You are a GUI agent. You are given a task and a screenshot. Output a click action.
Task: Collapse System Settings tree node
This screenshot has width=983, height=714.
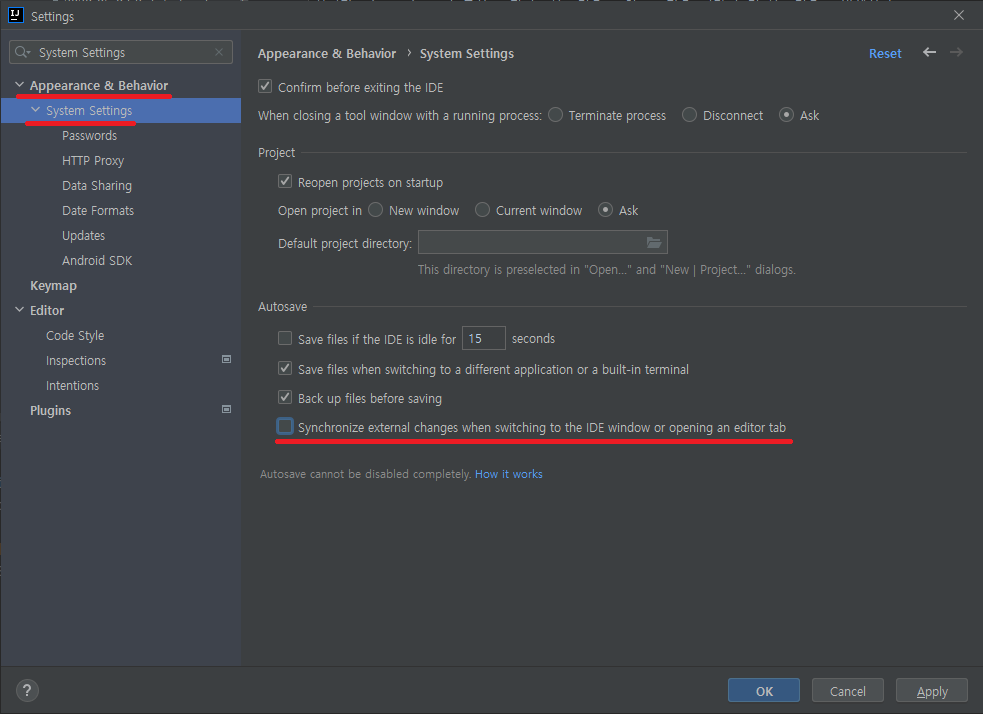coord(36,110)
